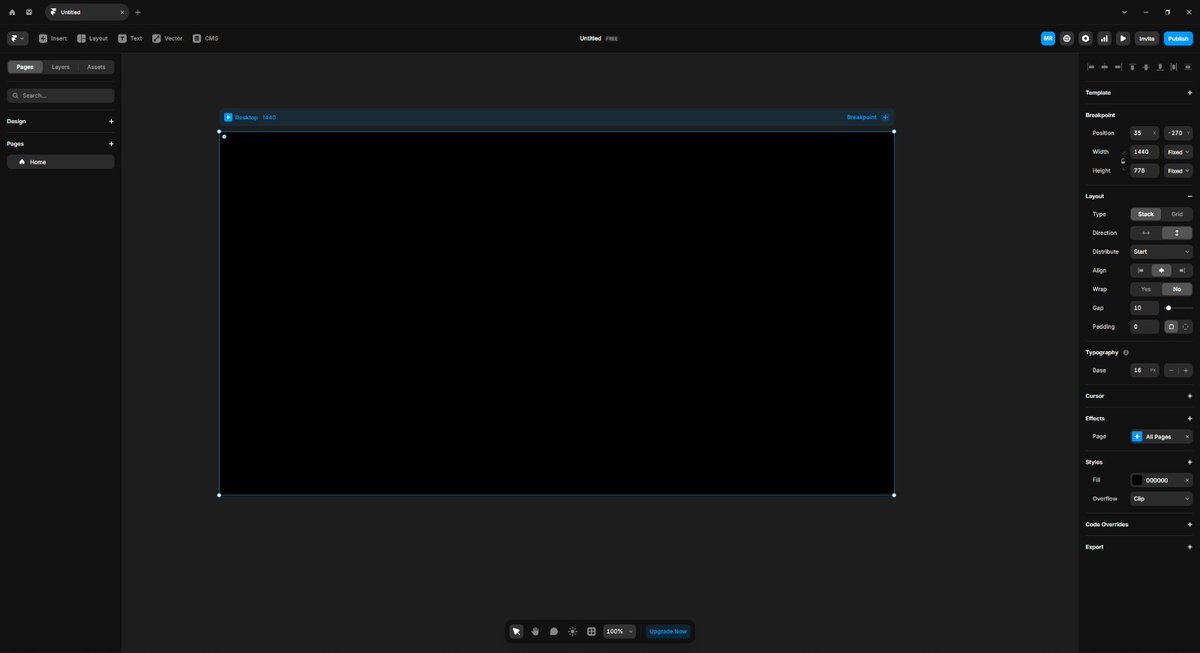This screenshot has width=1200, height=653.
Task: Open the inbox icon beside home
Action: click(29, 12)
